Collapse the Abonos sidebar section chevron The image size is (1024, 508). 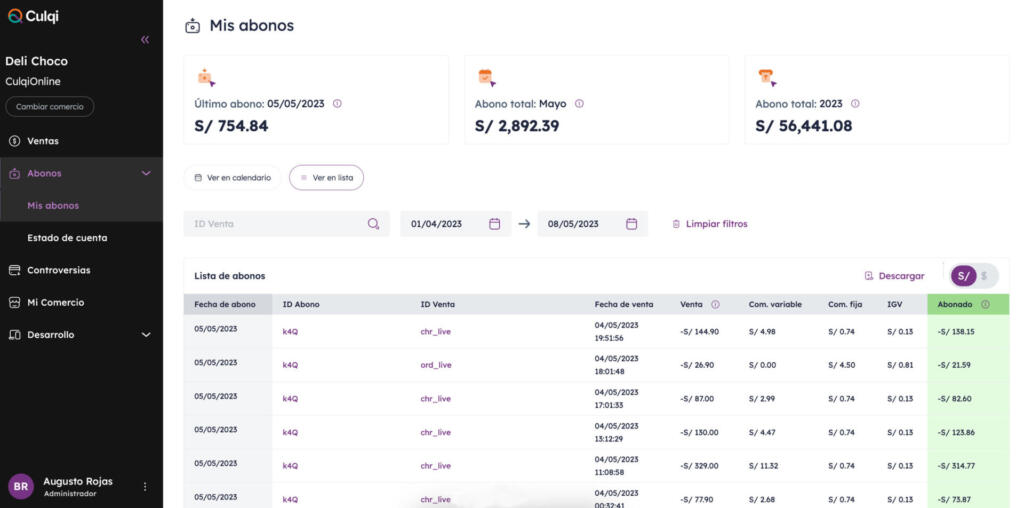pos(146,174)
